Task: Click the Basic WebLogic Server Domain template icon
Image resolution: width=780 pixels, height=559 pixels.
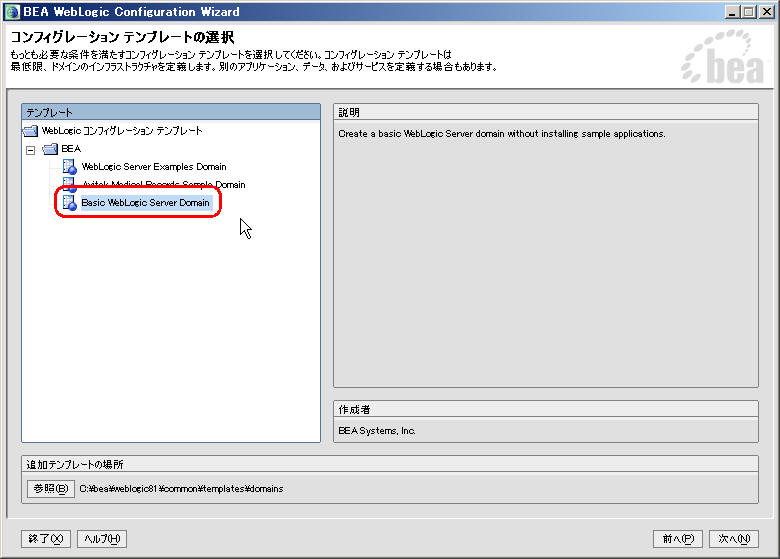Action: point(69,203)
